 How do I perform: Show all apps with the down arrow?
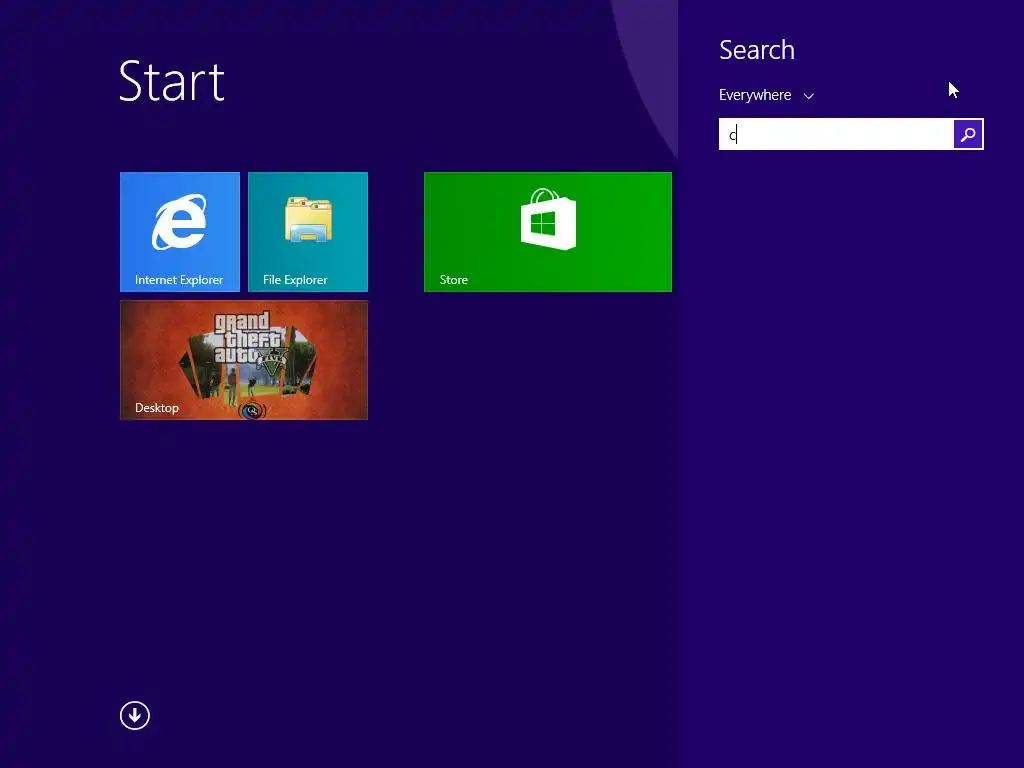point(135,715)
